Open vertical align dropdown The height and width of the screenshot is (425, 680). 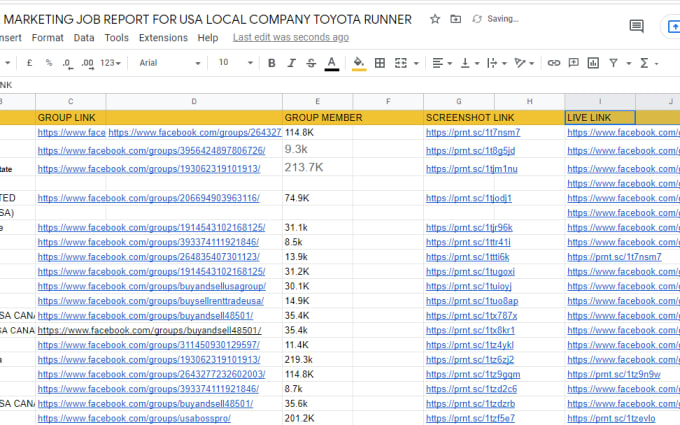tap(470, 63)
